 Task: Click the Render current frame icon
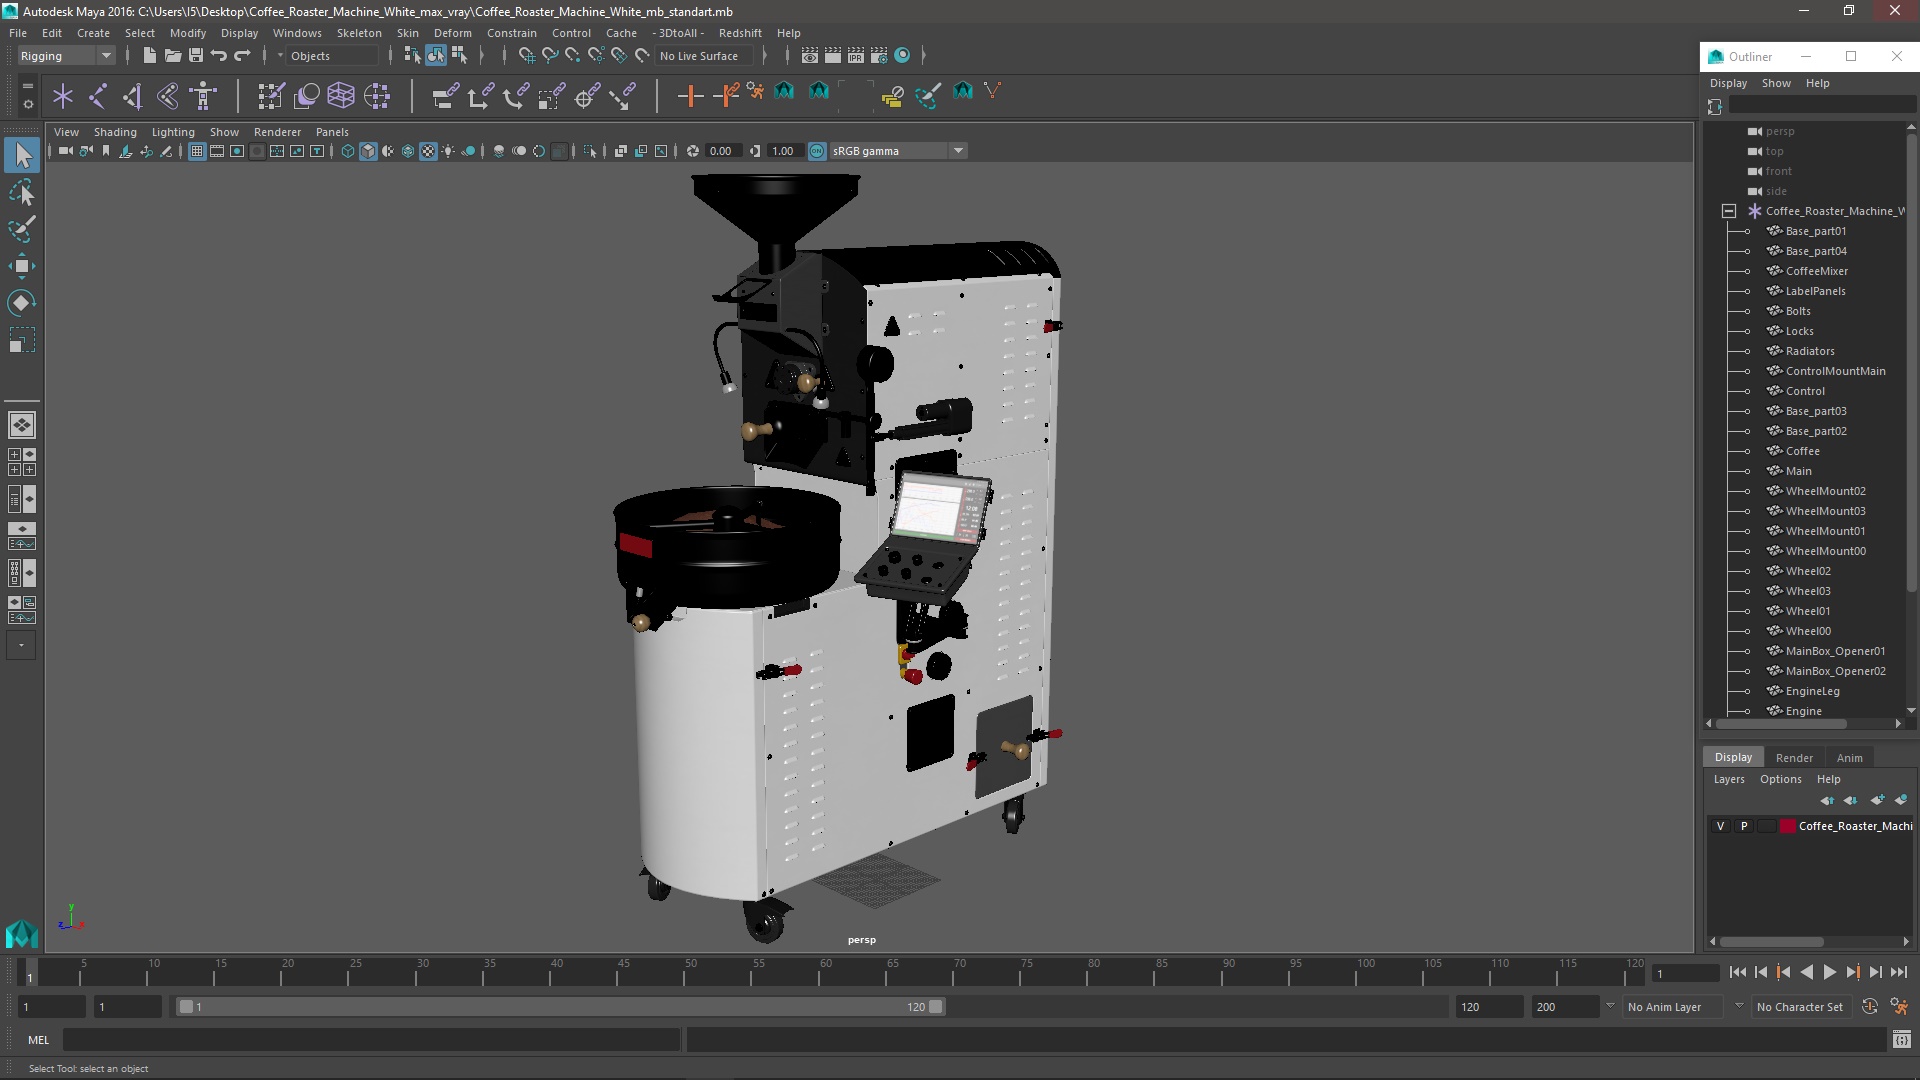[x=832, y=56]
